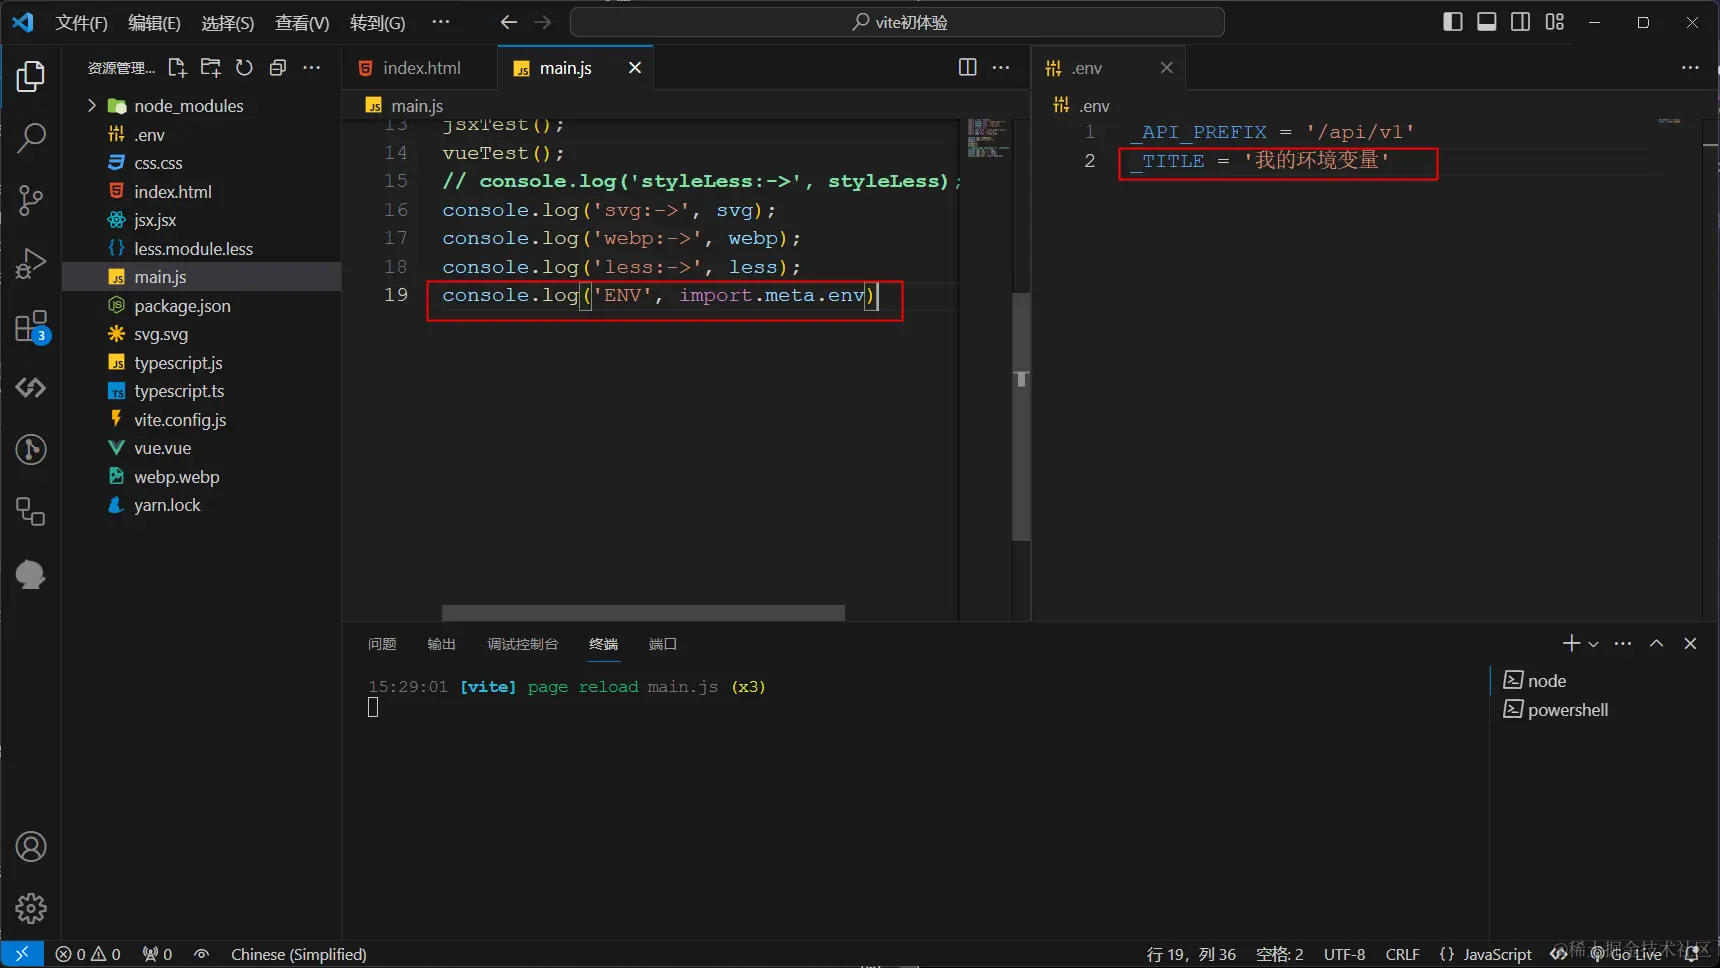Viewport: 1720px width, 968px height.
Task: Refresh the explorer file tree
Action: coord(244,67)
